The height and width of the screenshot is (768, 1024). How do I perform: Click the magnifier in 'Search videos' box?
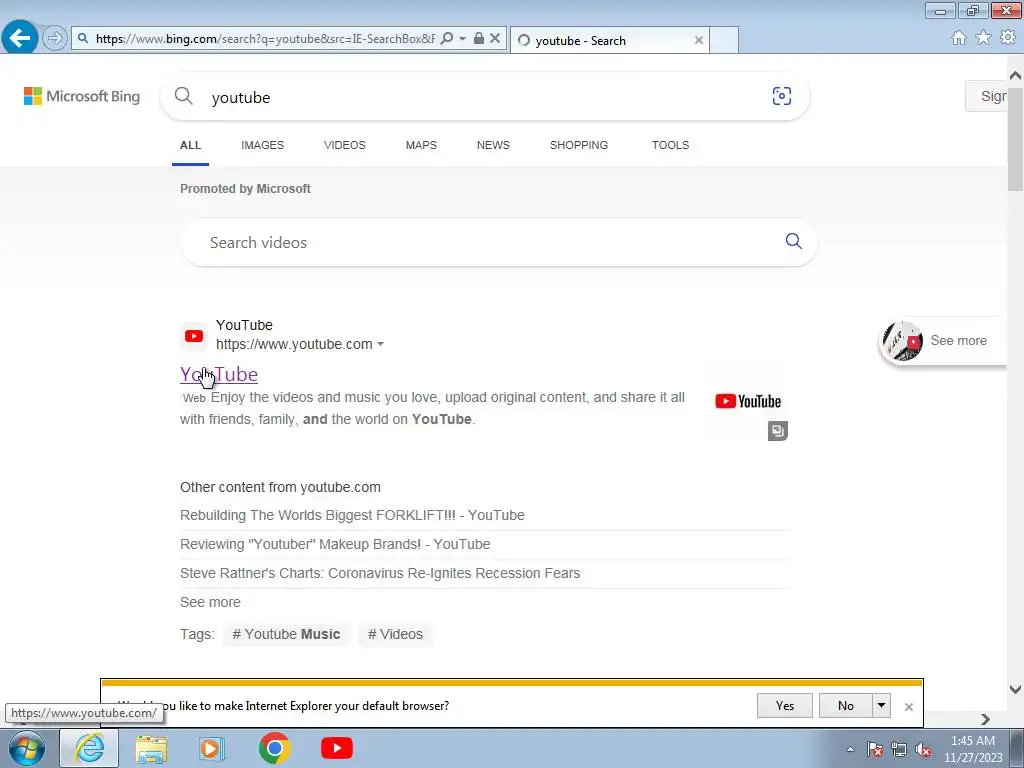[793, 242]
